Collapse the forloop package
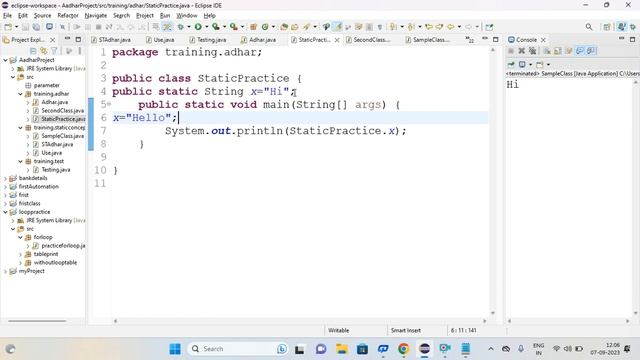 pyautogui.click(x=20, y=237)
